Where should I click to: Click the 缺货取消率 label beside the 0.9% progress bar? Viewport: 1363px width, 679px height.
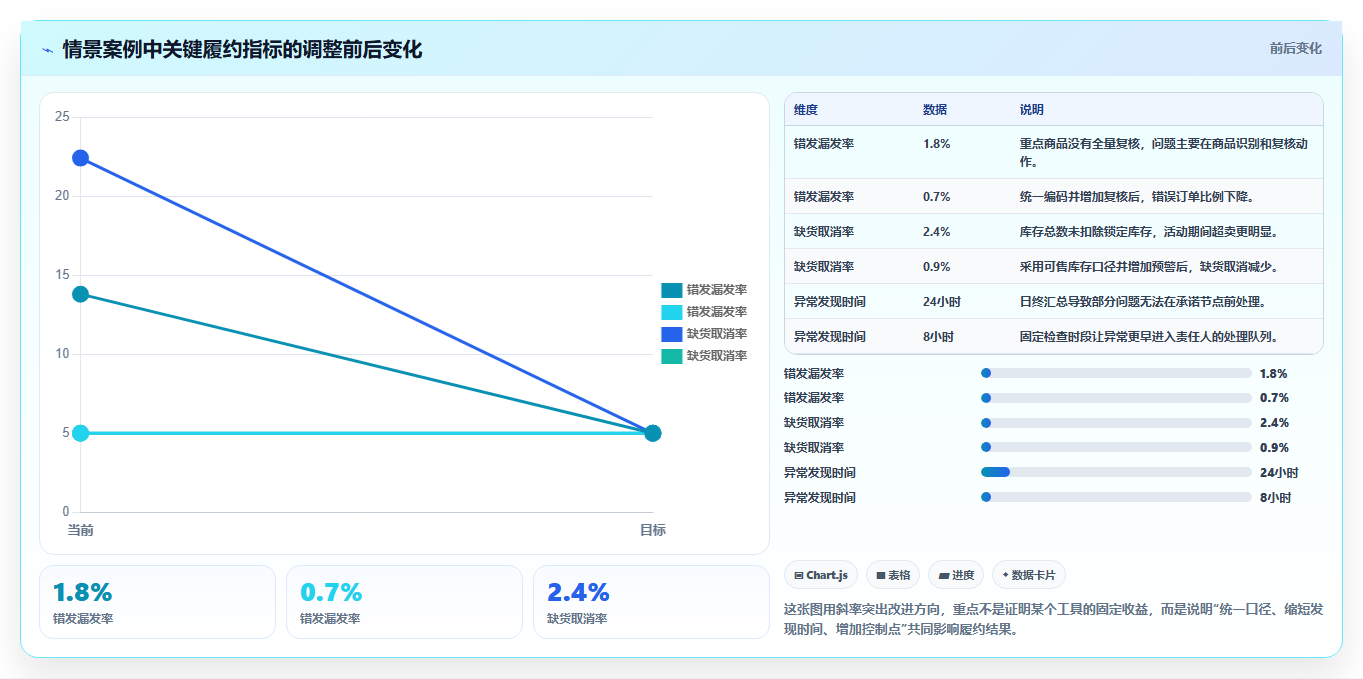tap(814, 448)
